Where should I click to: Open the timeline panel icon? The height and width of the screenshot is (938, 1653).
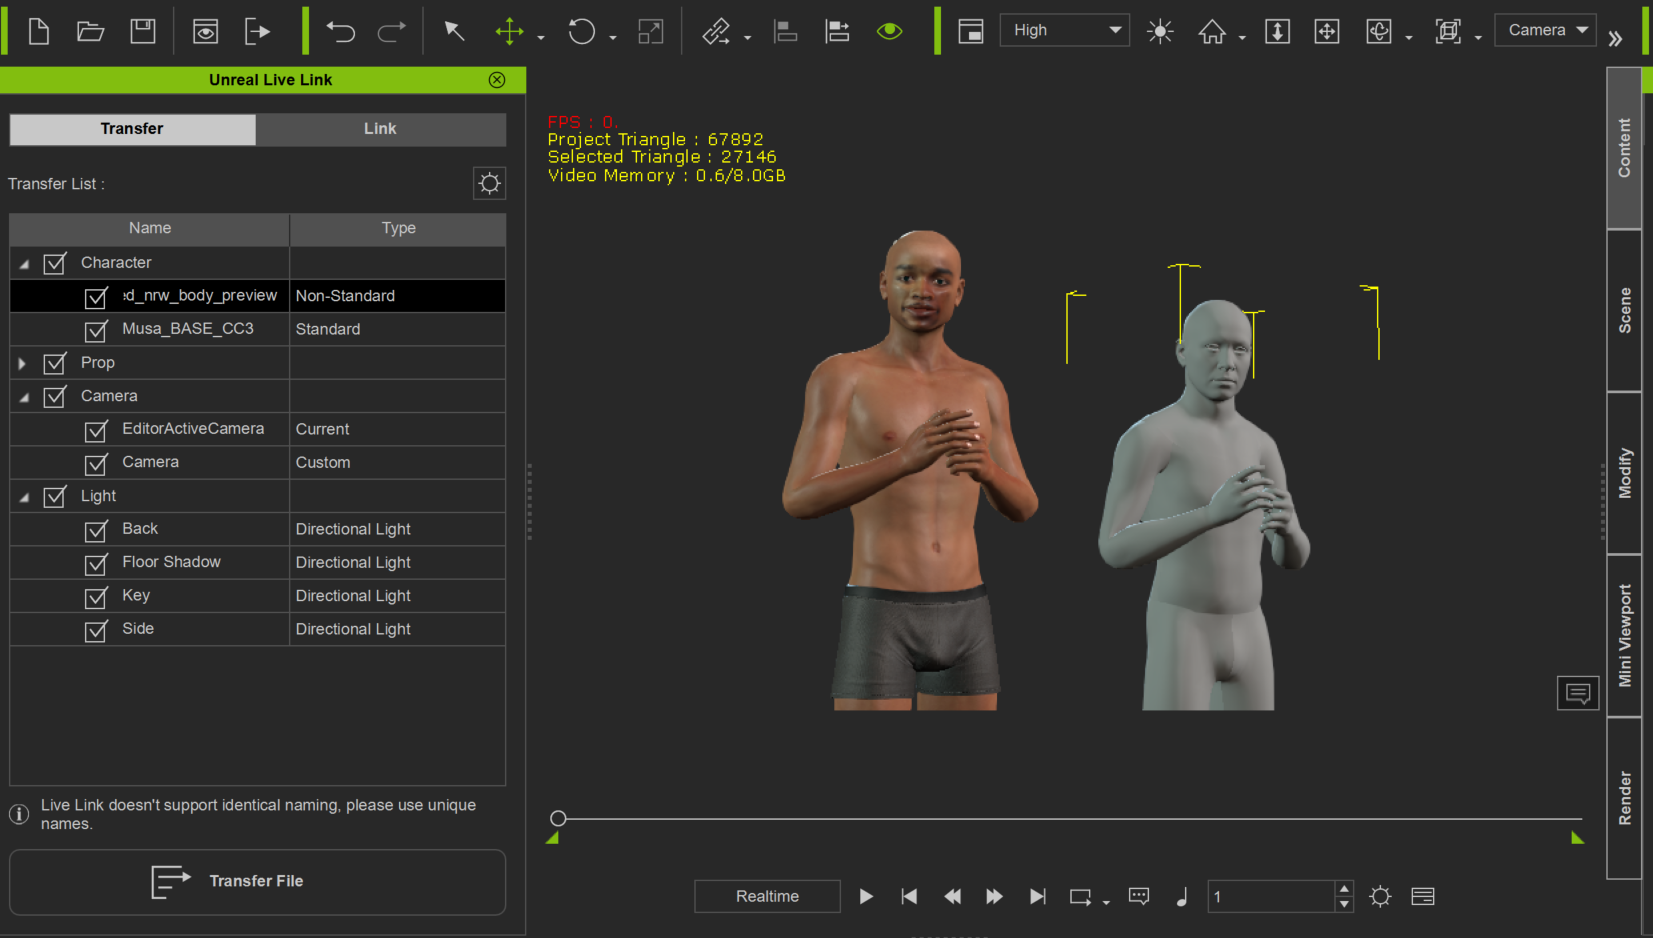[1423, 897]
